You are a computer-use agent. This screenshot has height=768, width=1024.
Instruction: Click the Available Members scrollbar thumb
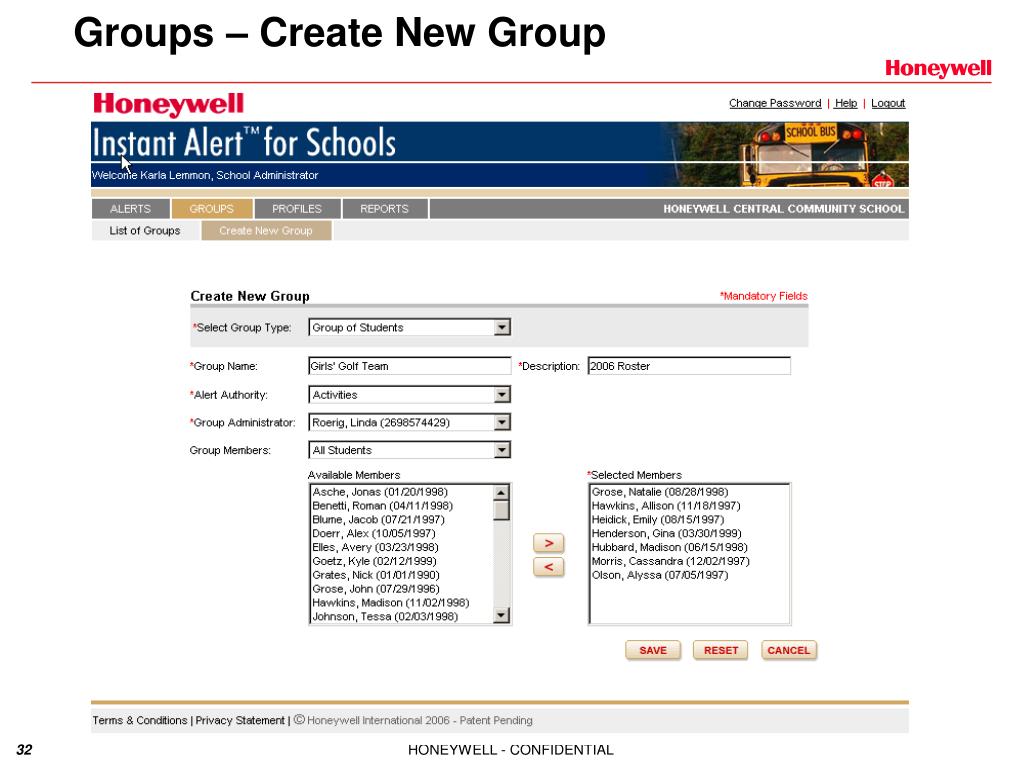[502, 511]
